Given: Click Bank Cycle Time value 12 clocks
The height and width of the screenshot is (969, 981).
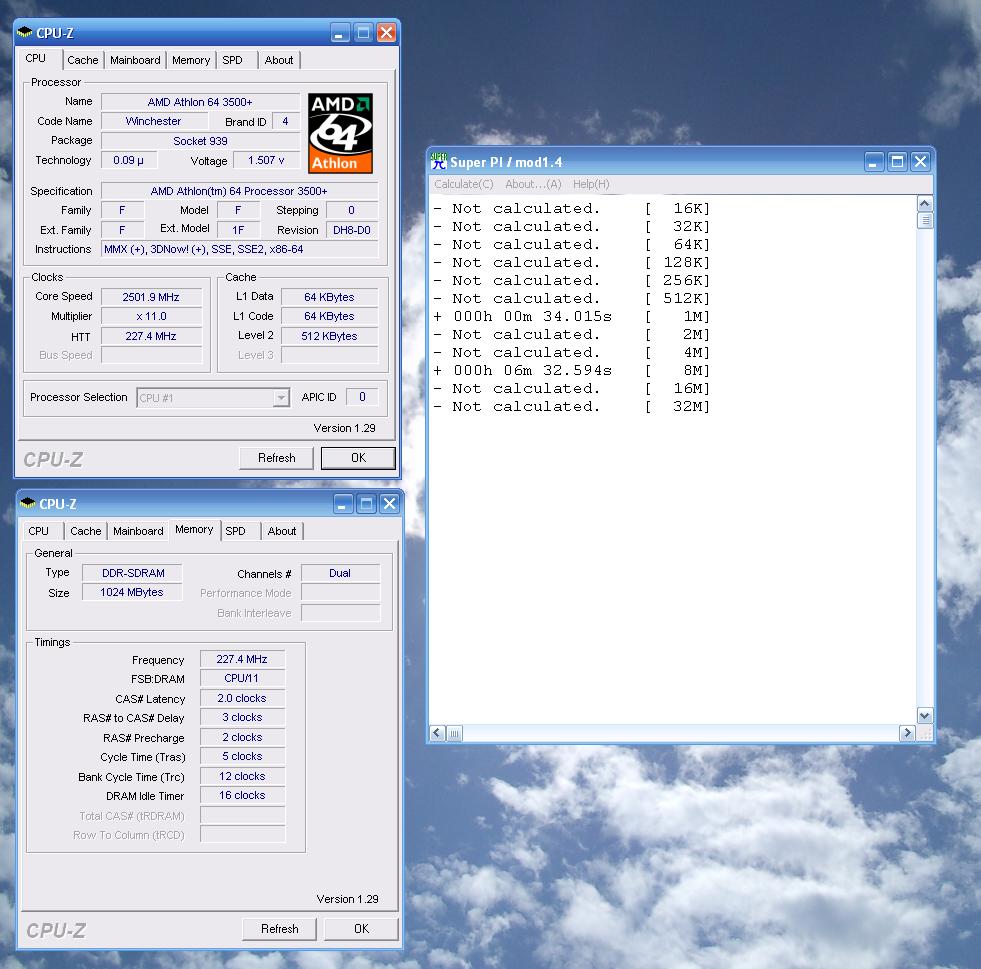Looking at the screenshot, I should (242, 776).
